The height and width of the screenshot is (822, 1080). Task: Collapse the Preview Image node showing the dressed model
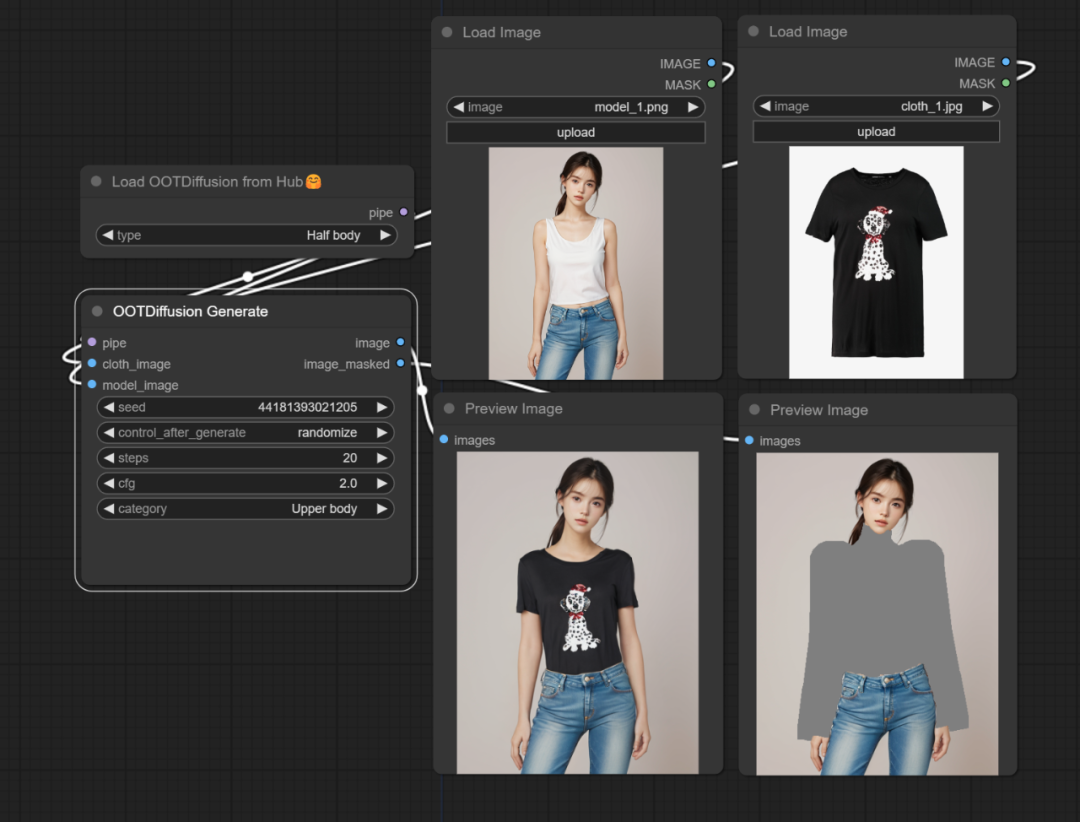tap(449, 409)
